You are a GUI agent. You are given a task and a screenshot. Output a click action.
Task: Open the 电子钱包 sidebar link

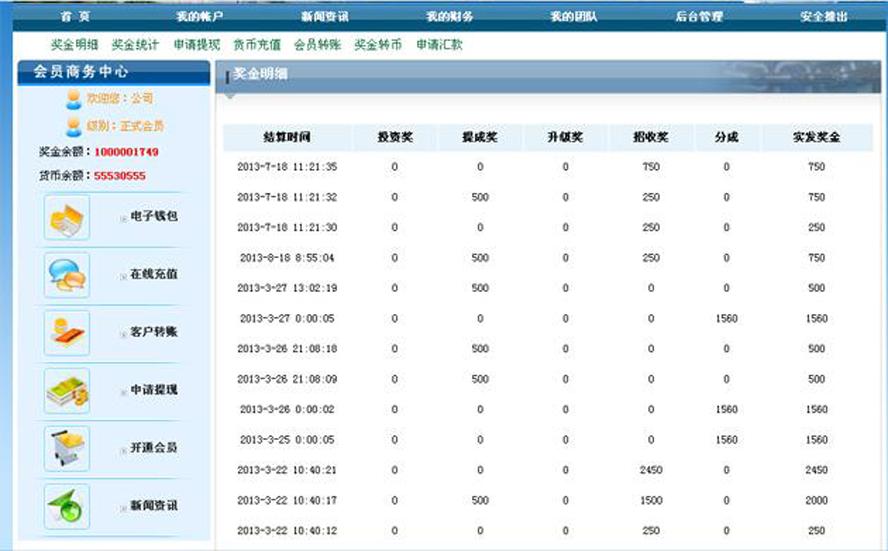(154, 216)
